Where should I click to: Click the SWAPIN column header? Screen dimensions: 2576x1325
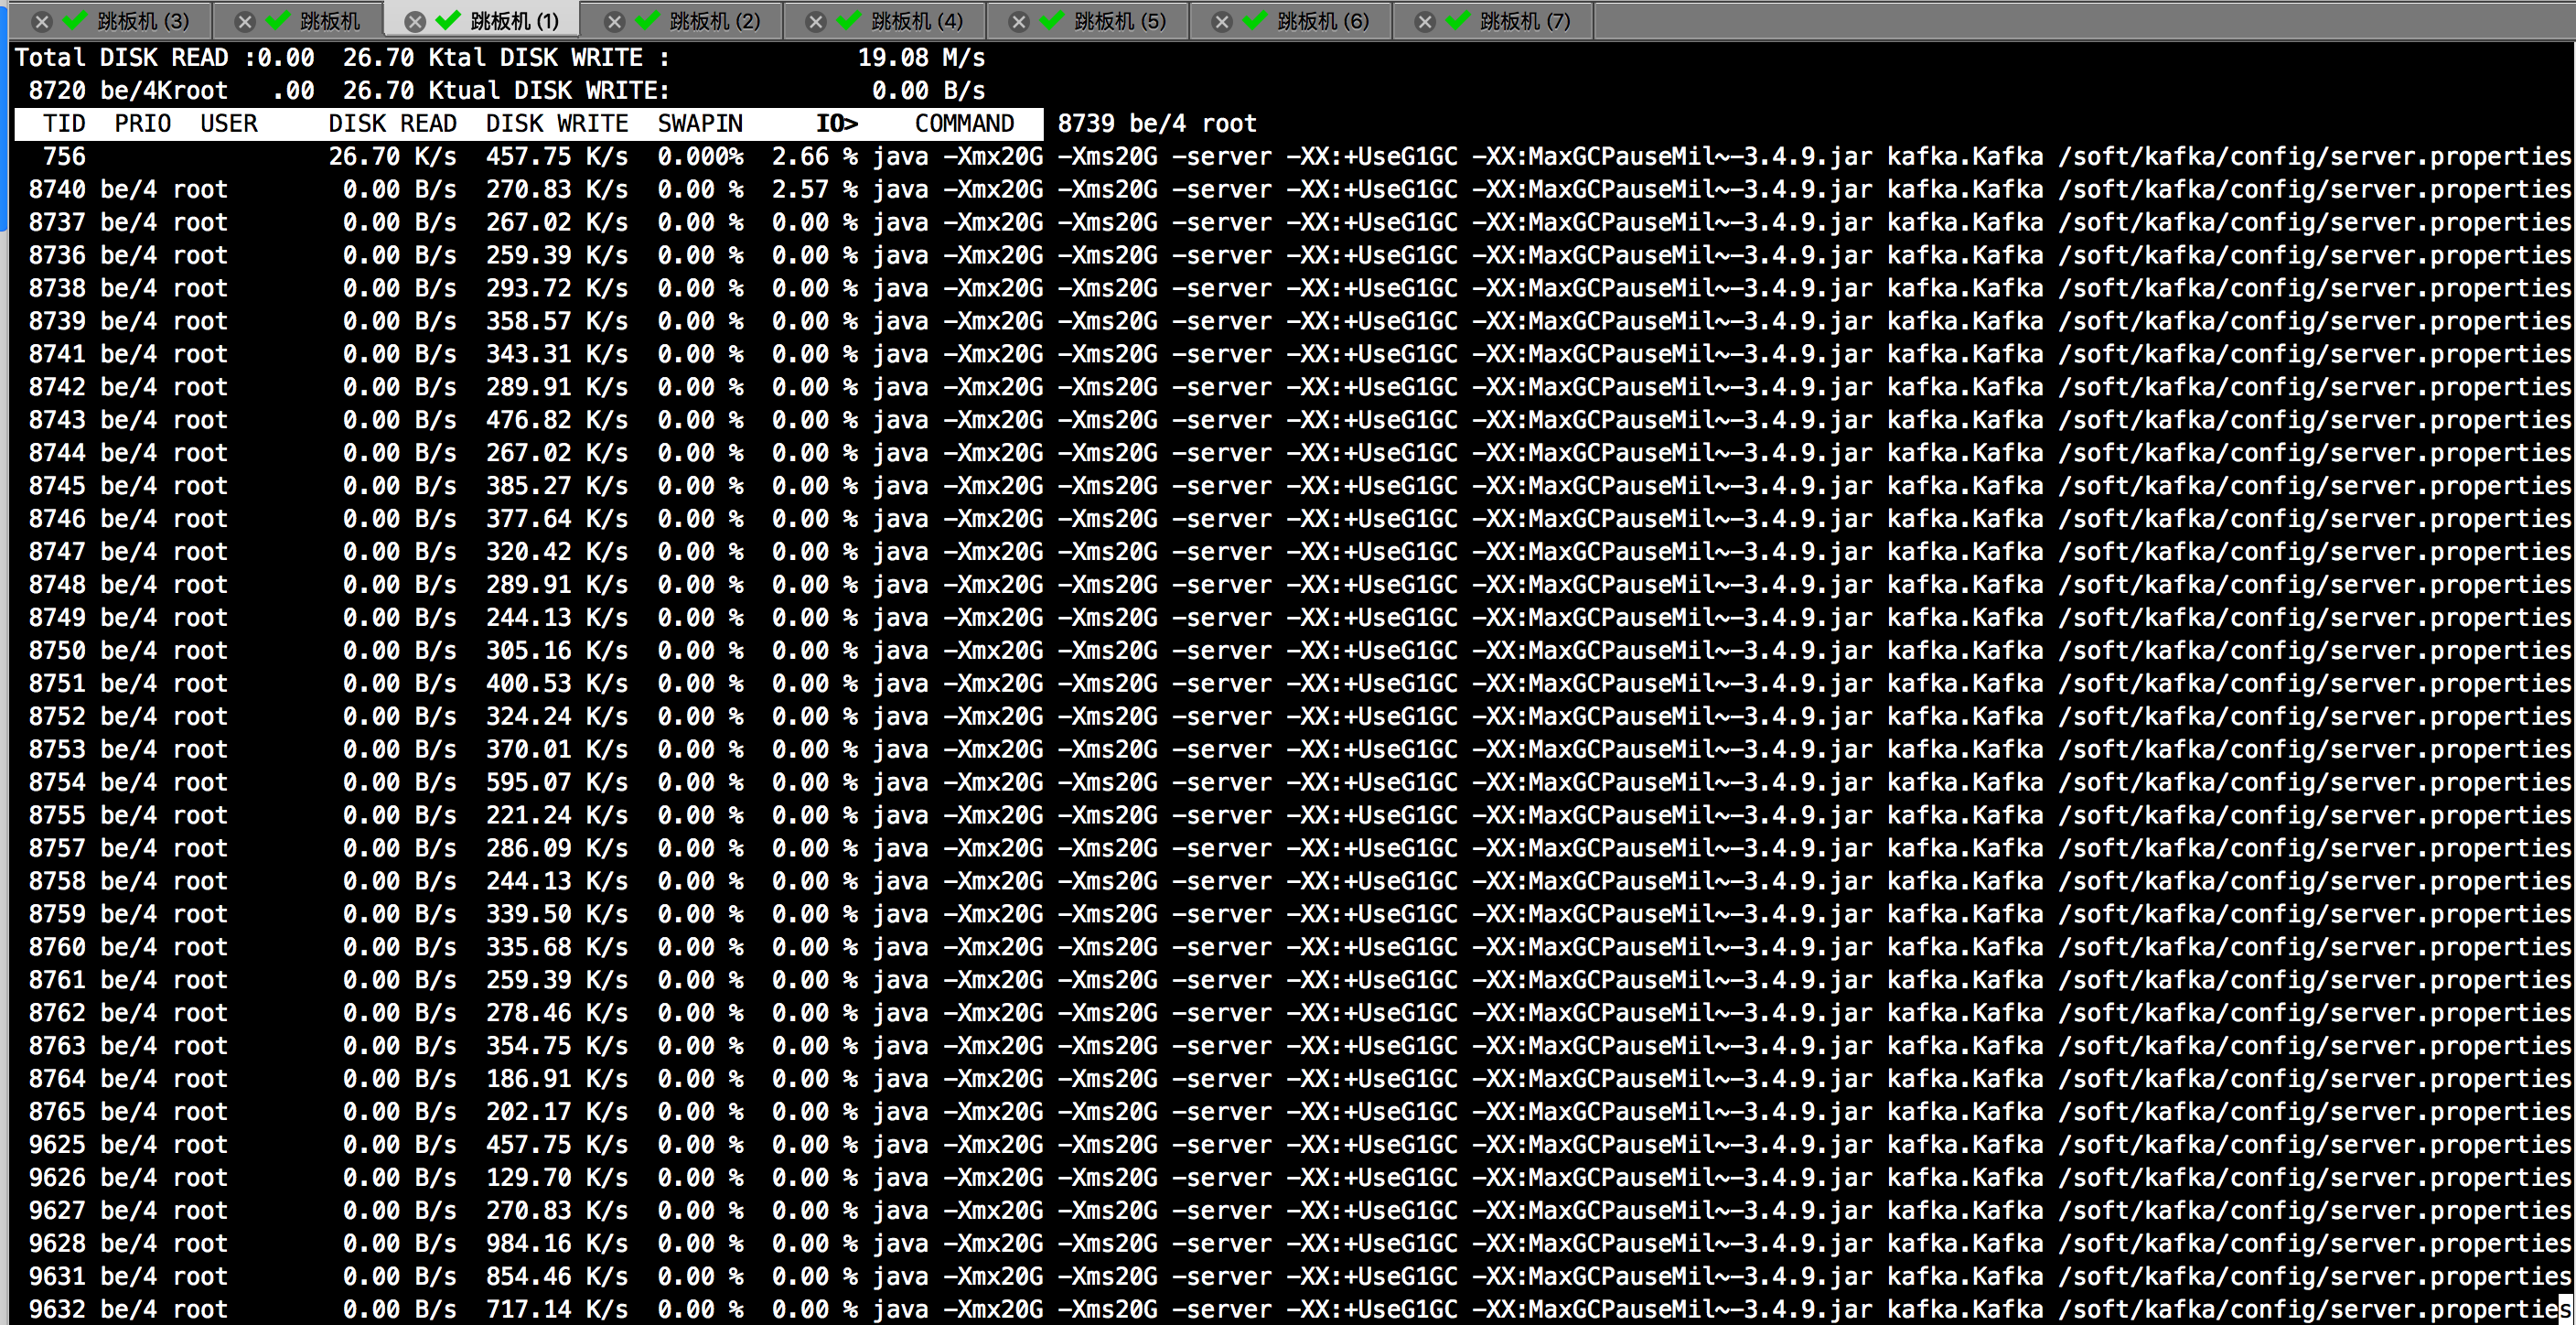[699, 124]
